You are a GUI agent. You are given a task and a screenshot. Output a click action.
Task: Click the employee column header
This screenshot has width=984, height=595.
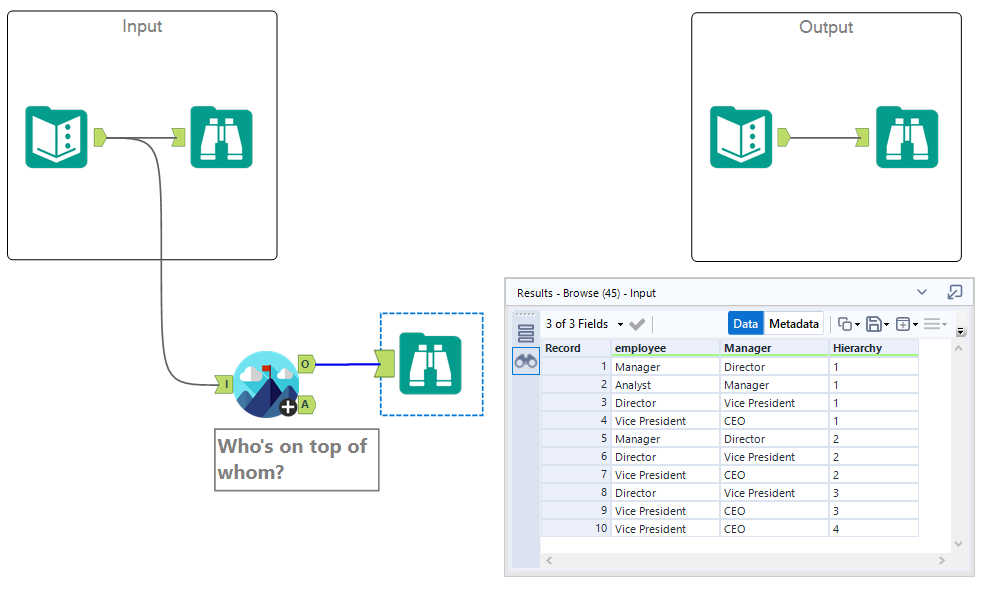(665, 348)
